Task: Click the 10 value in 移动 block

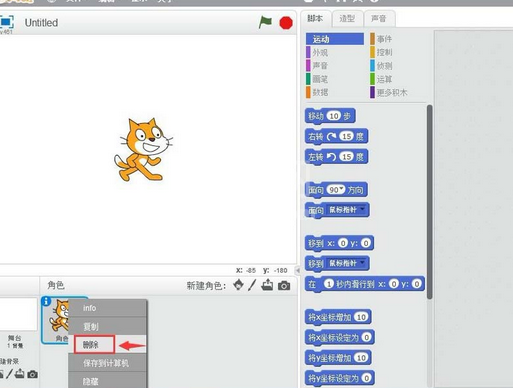Action: (334, 116)
